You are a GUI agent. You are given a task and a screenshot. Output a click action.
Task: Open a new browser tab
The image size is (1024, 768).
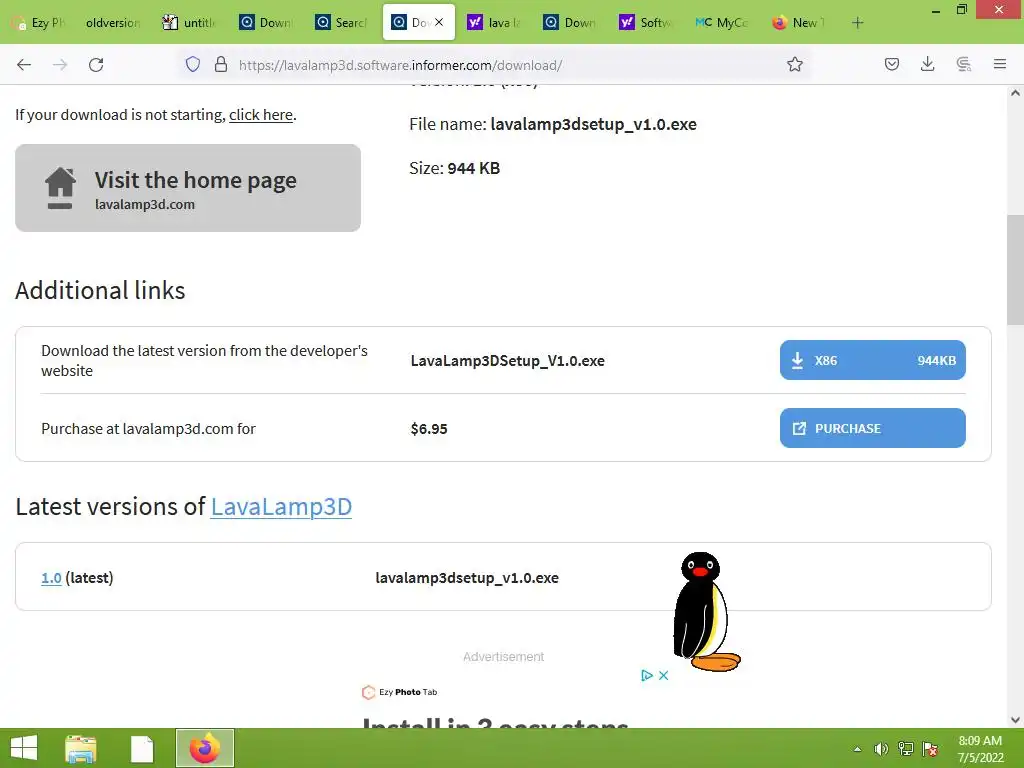point(857,23)
